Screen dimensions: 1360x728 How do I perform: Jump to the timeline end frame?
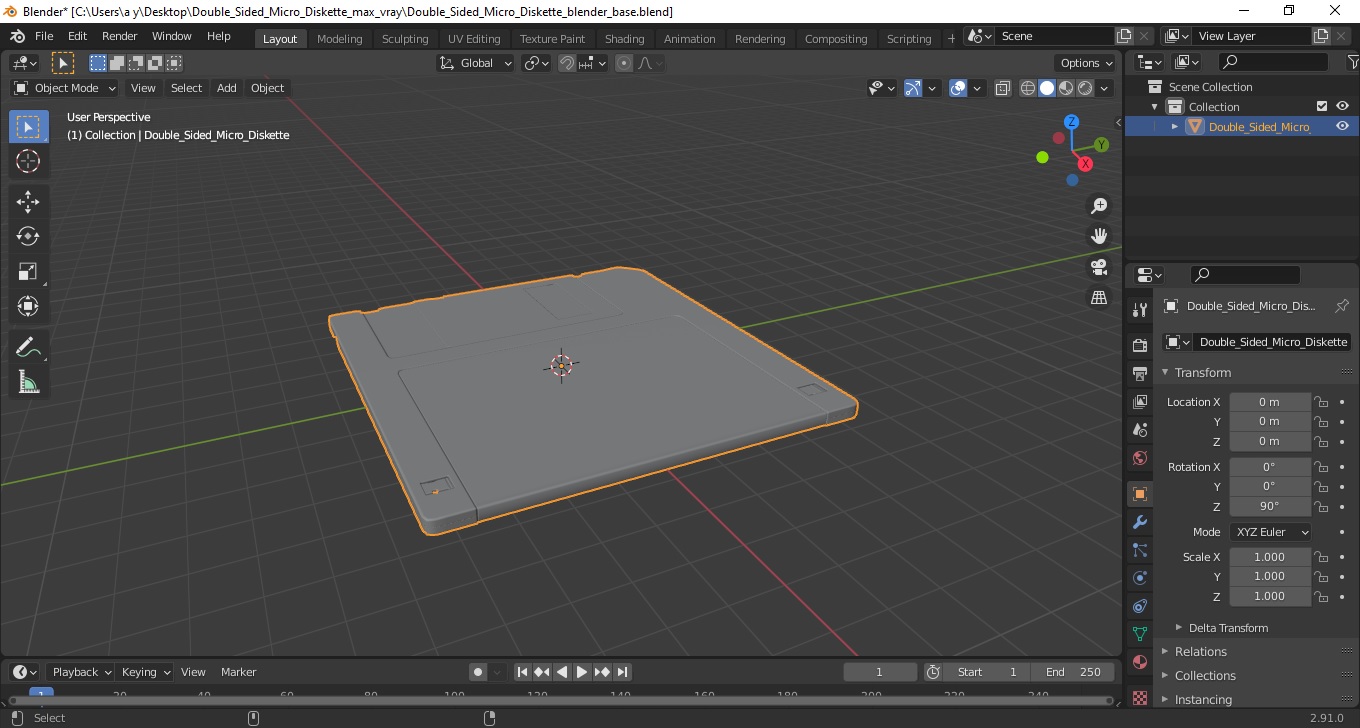(x=622, y=672)
